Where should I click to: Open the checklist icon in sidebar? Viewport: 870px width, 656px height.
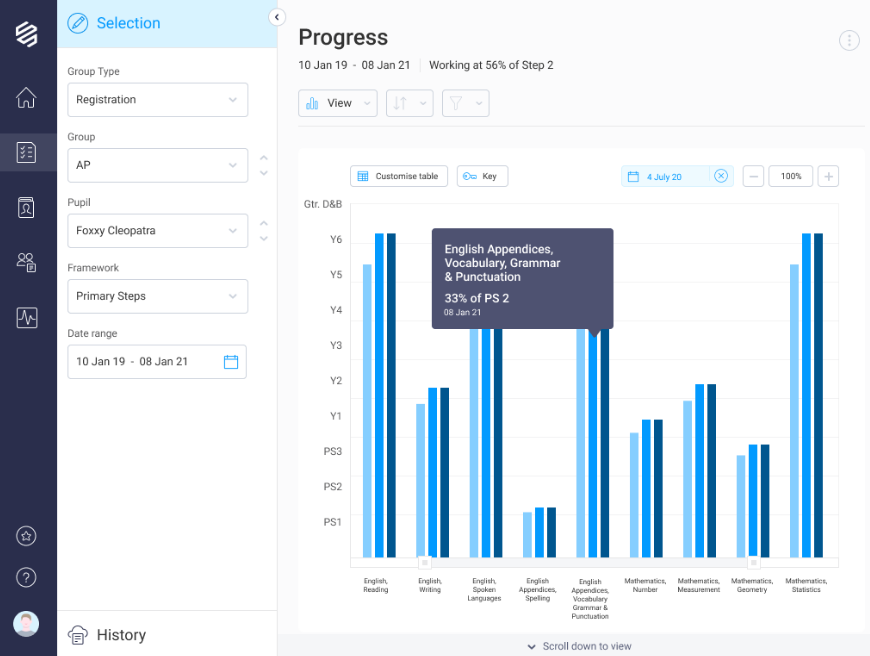point(27,152)
